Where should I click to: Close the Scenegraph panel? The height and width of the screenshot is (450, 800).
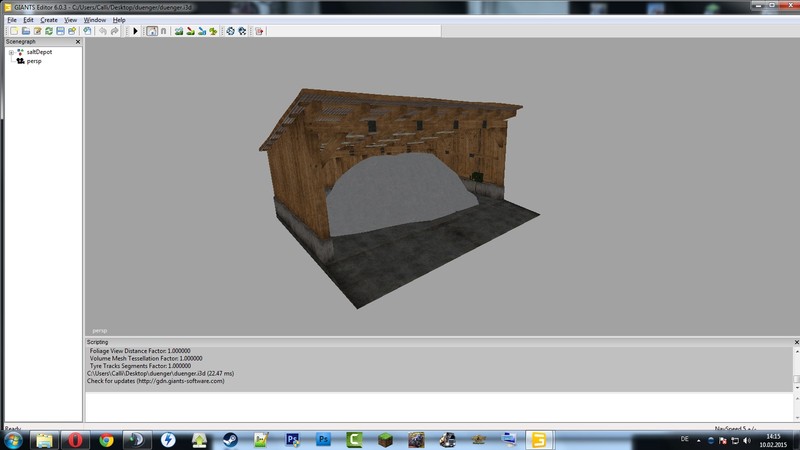coord(78,42)
